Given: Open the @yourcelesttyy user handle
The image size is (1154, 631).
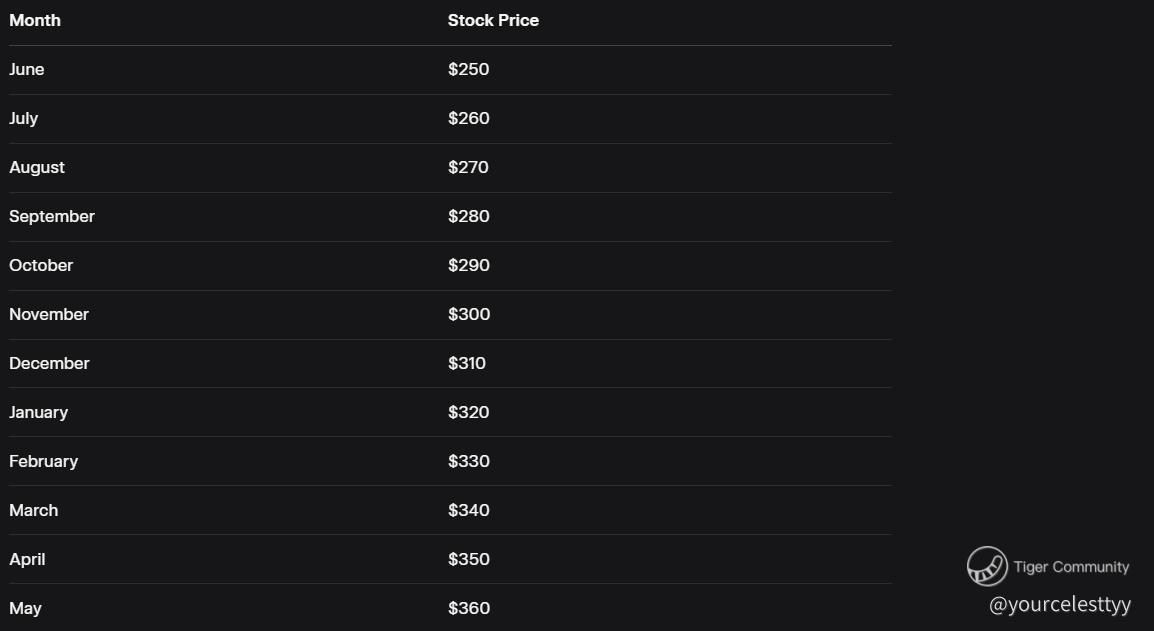Looking at the screenshot, I should click(1060, 604).
